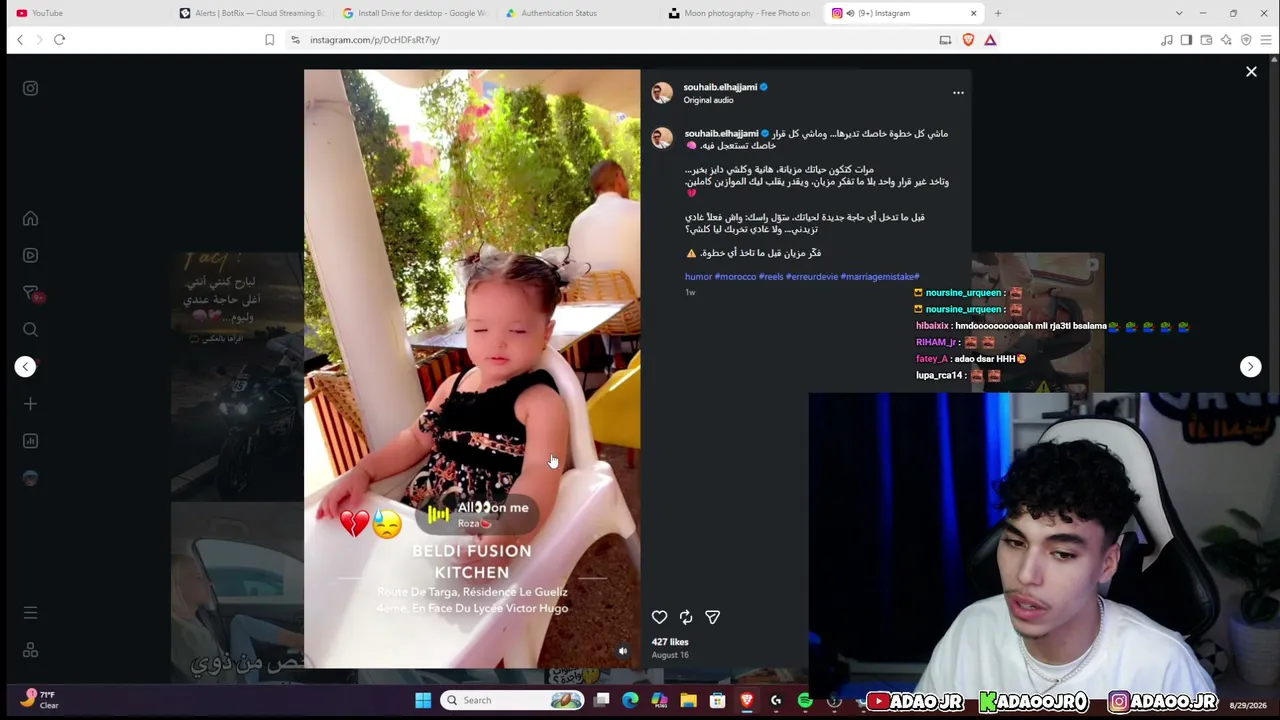Switch to Authentication Status tab
1280x720 pixels.
click(x=577, y=13)
